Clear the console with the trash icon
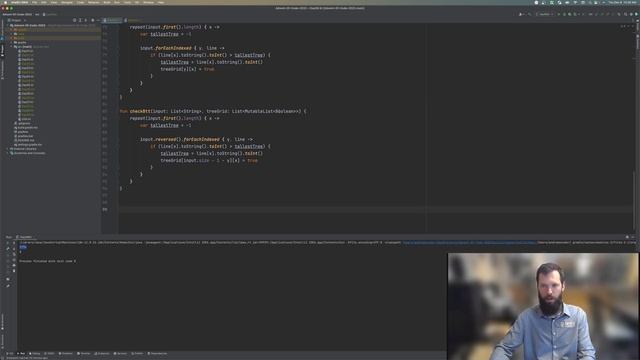Viewport: 640px width, 360px height. coord(14,271)
